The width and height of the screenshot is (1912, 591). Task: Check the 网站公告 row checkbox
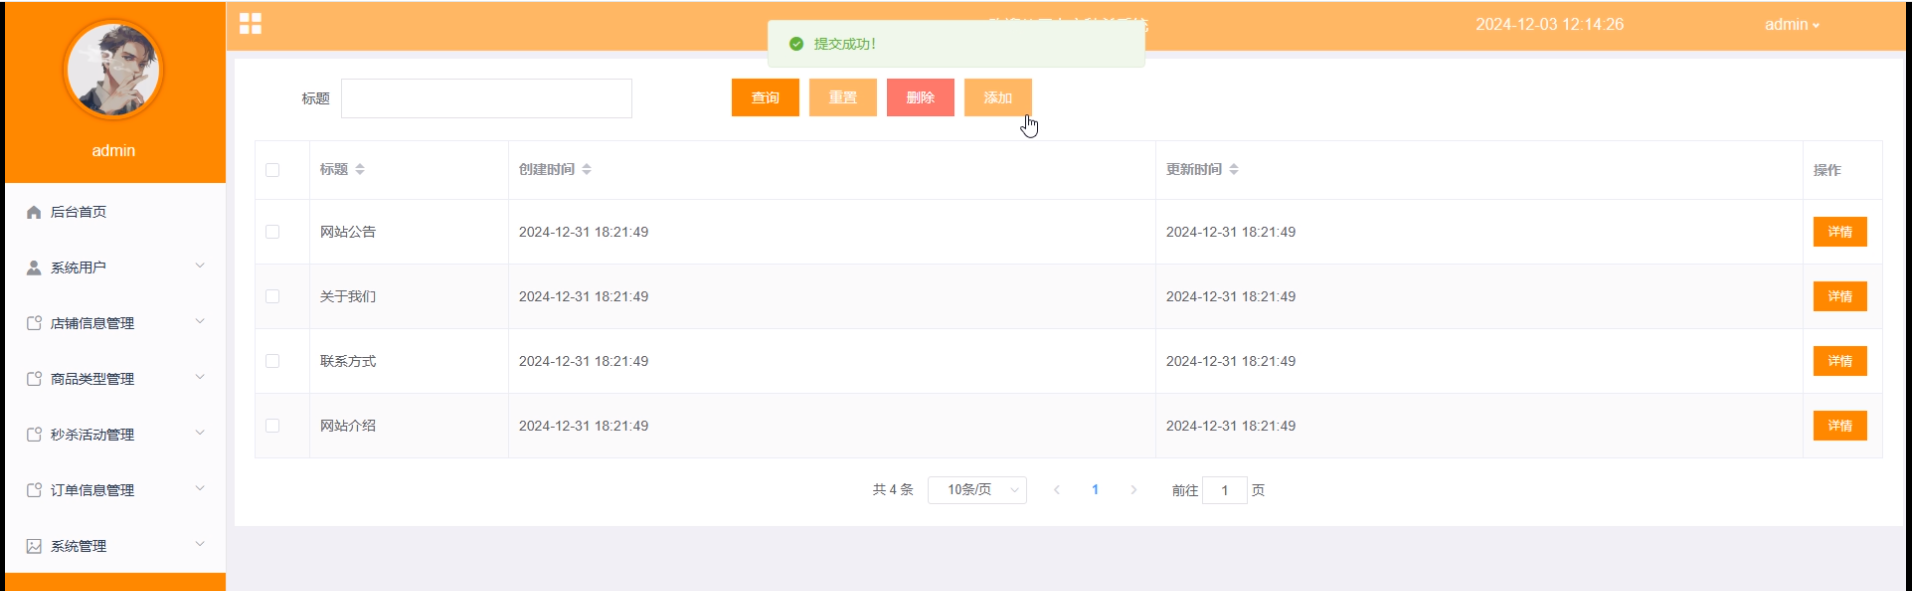[272, 232]
